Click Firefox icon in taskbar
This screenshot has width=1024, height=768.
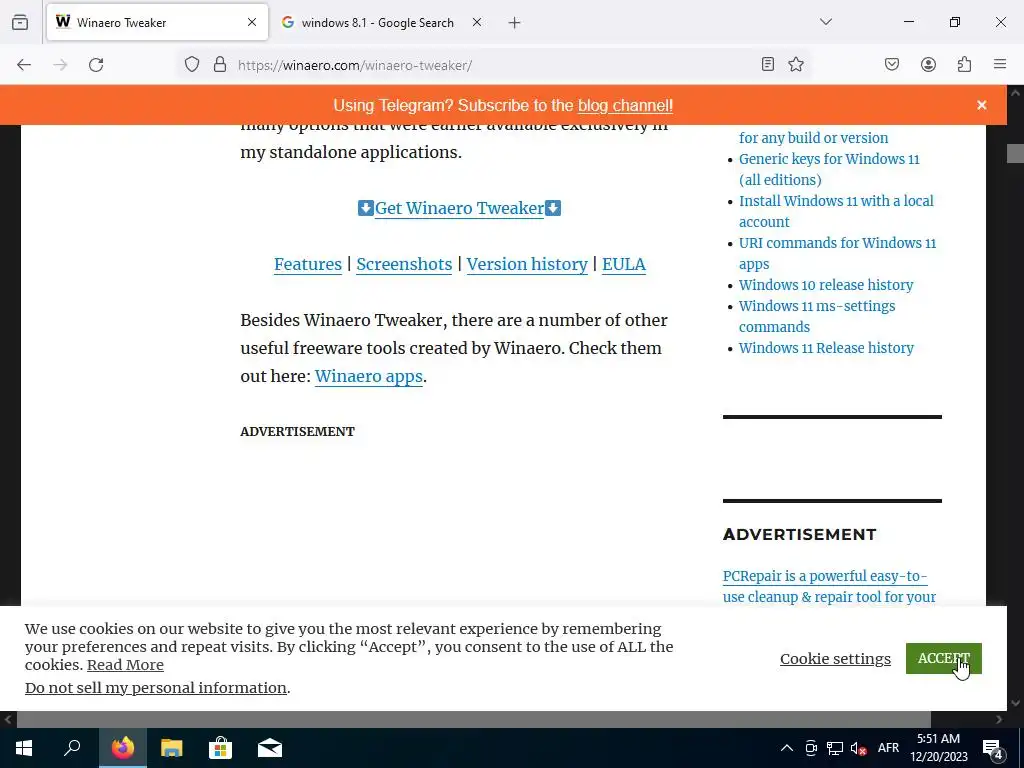coord(123,748)
